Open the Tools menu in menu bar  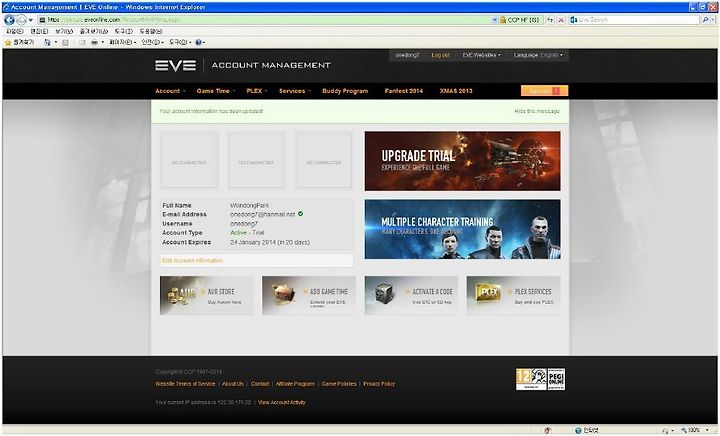124,31
